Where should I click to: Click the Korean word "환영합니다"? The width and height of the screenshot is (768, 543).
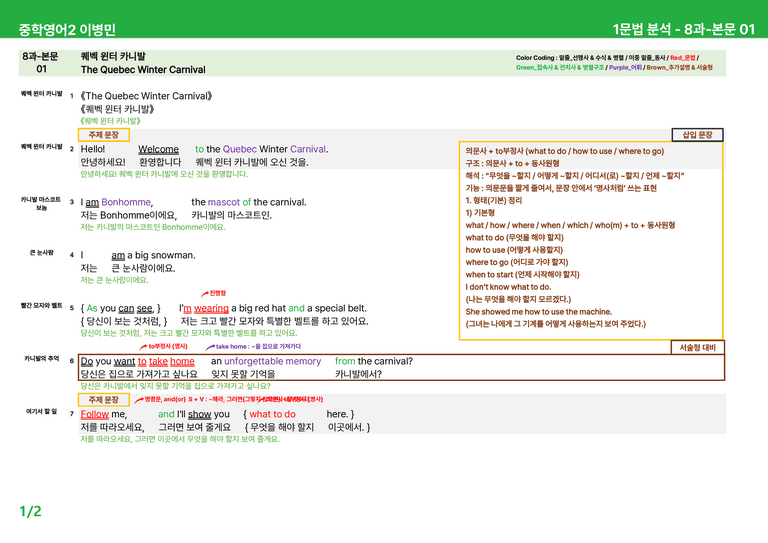coord(160,162)
